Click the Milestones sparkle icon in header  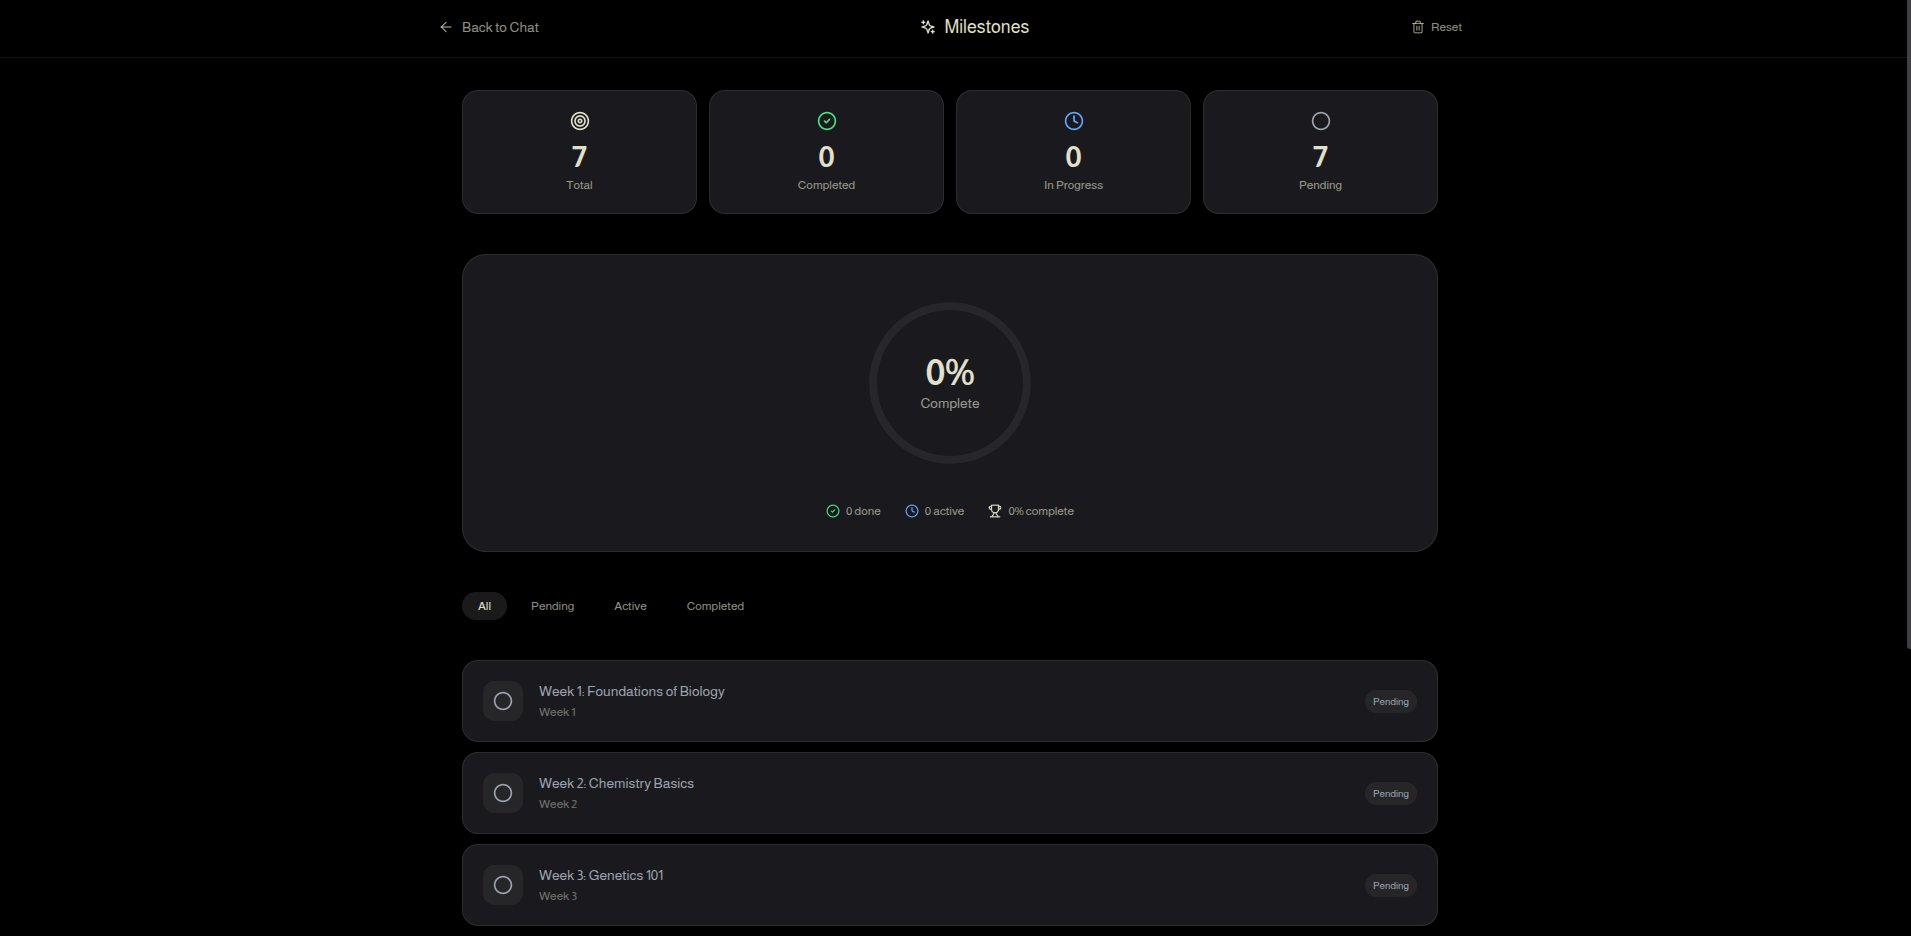pos(928,27)
